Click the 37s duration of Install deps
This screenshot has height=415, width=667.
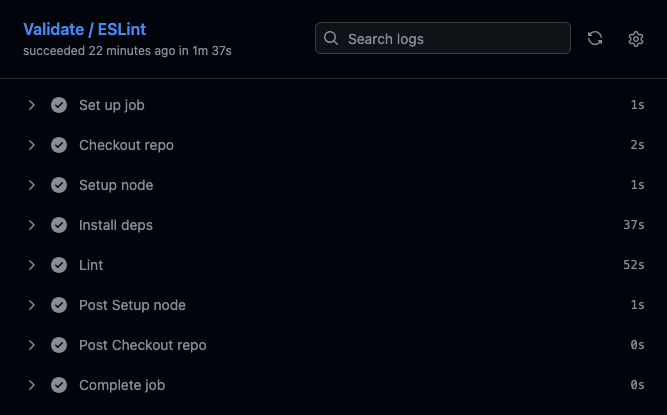pos(633,225)
